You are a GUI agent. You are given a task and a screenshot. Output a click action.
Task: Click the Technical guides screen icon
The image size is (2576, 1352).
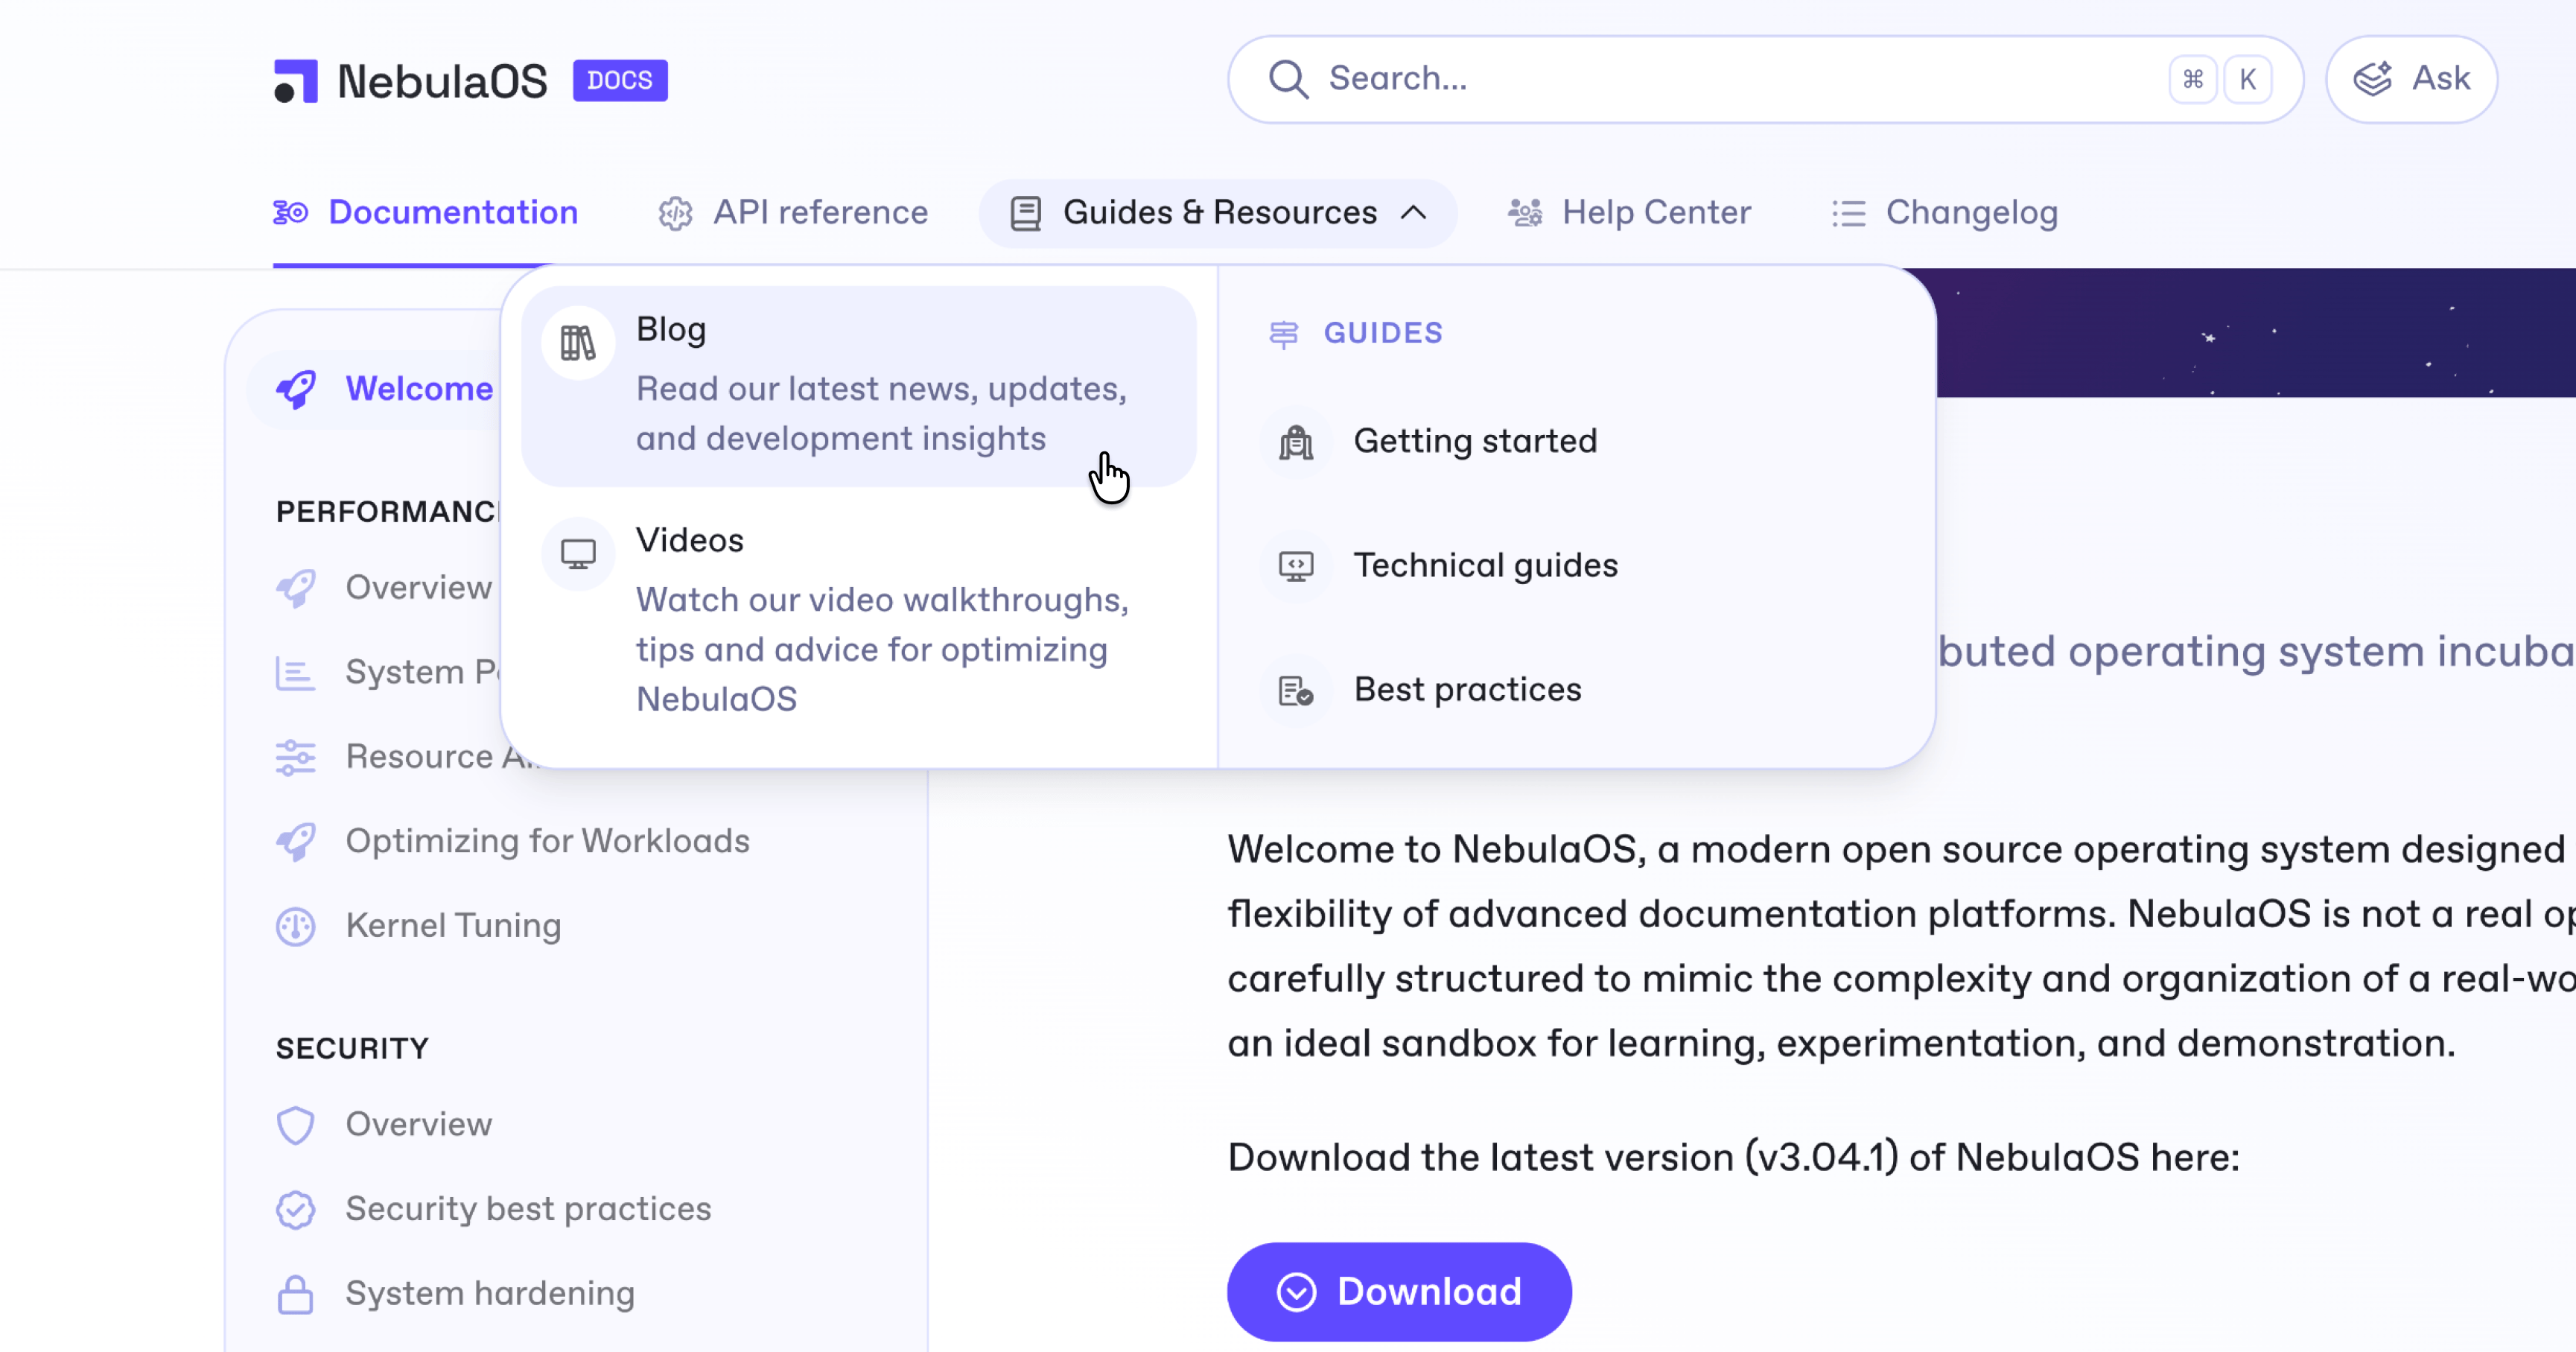[1295, 565]
